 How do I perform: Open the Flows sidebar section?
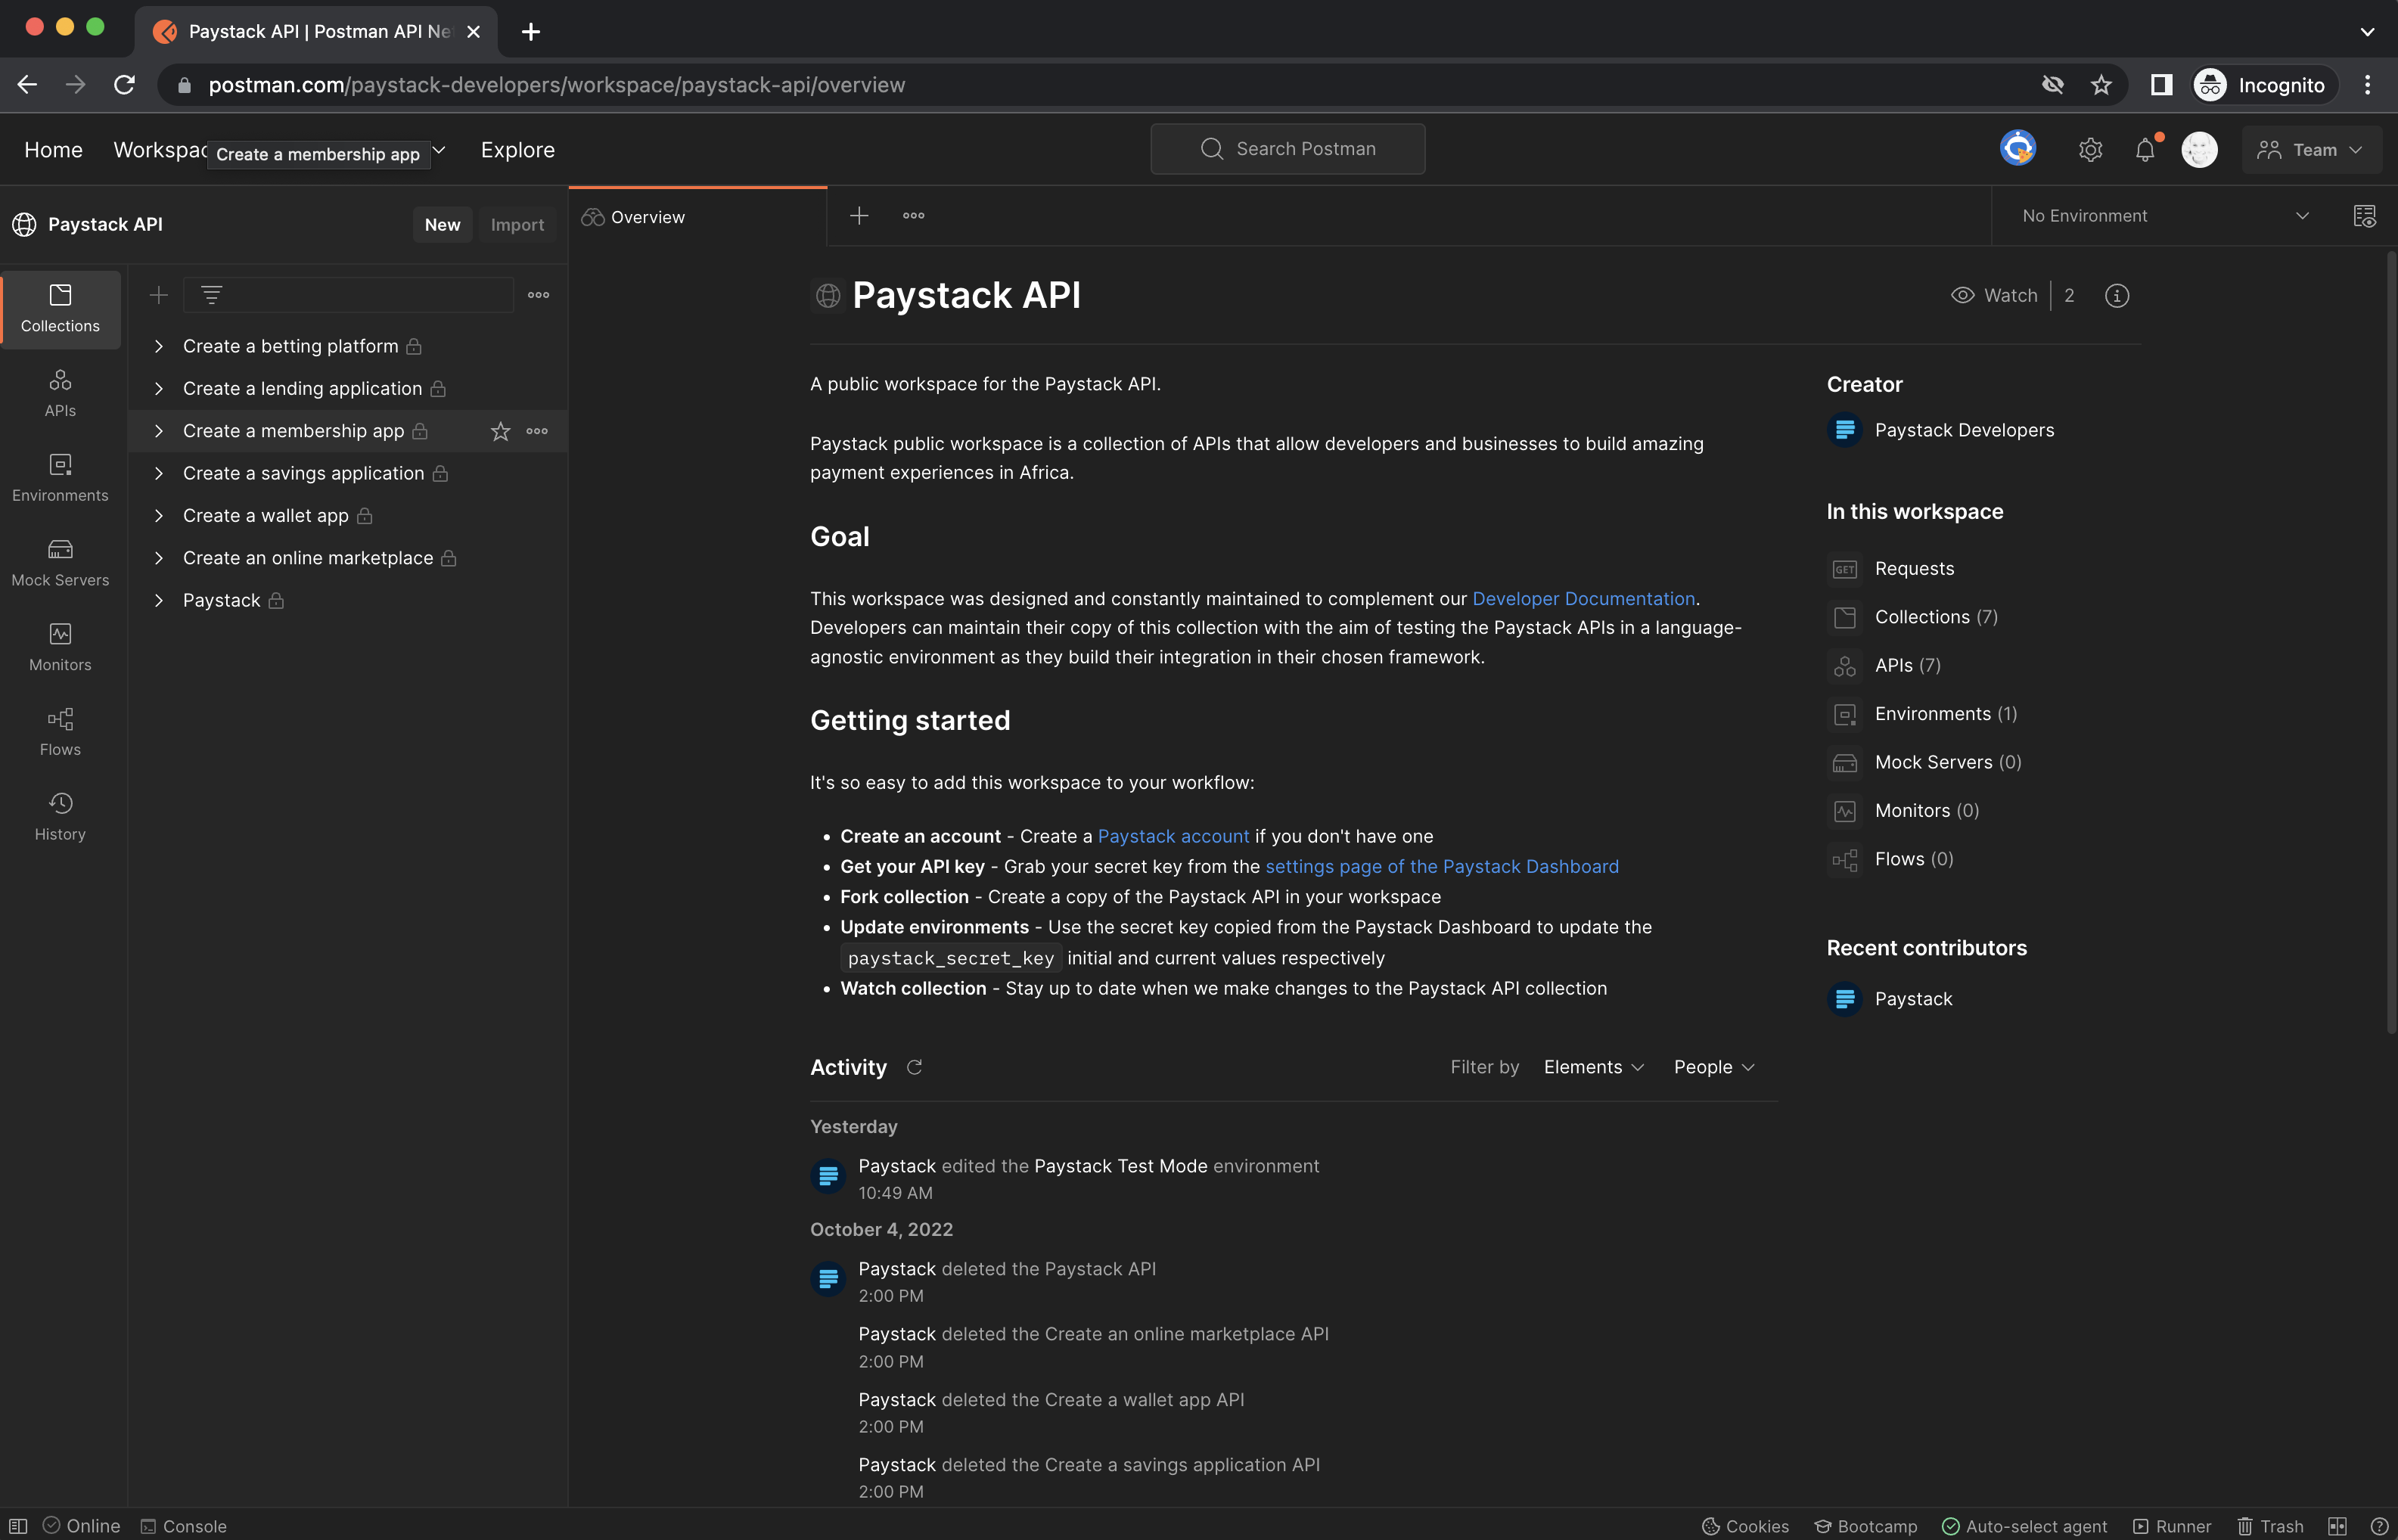60,733
